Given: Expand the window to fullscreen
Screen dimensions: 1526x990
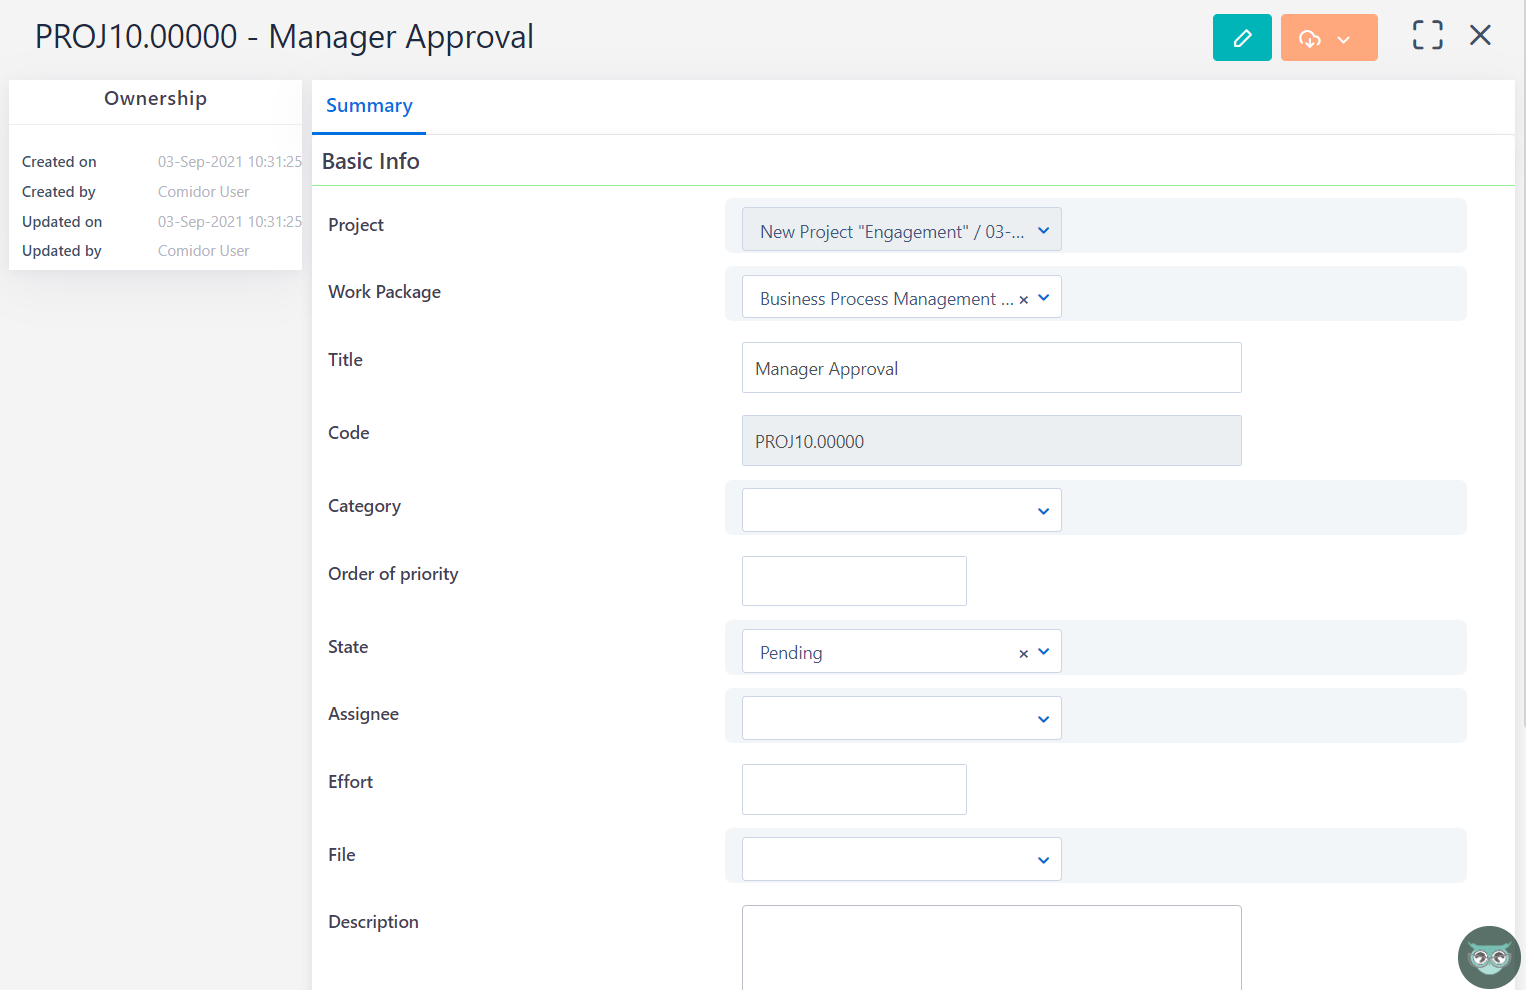Looking at the screenshot, I should point(1427,34).
